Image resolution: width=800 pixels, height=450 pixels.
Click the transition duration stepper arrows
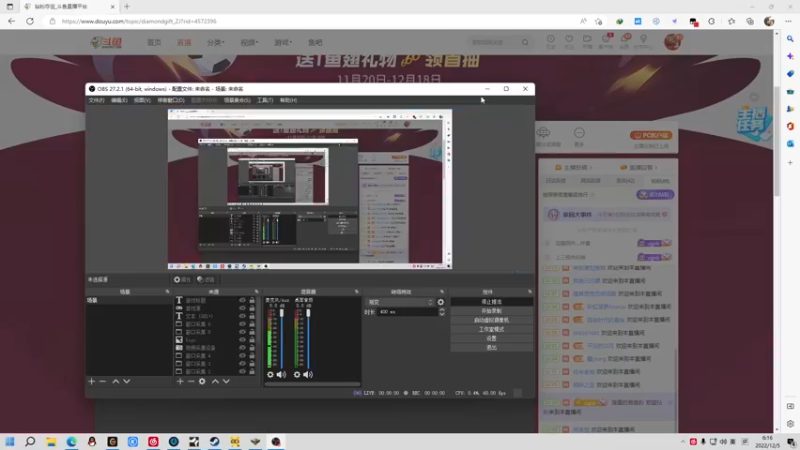point(442,312)
